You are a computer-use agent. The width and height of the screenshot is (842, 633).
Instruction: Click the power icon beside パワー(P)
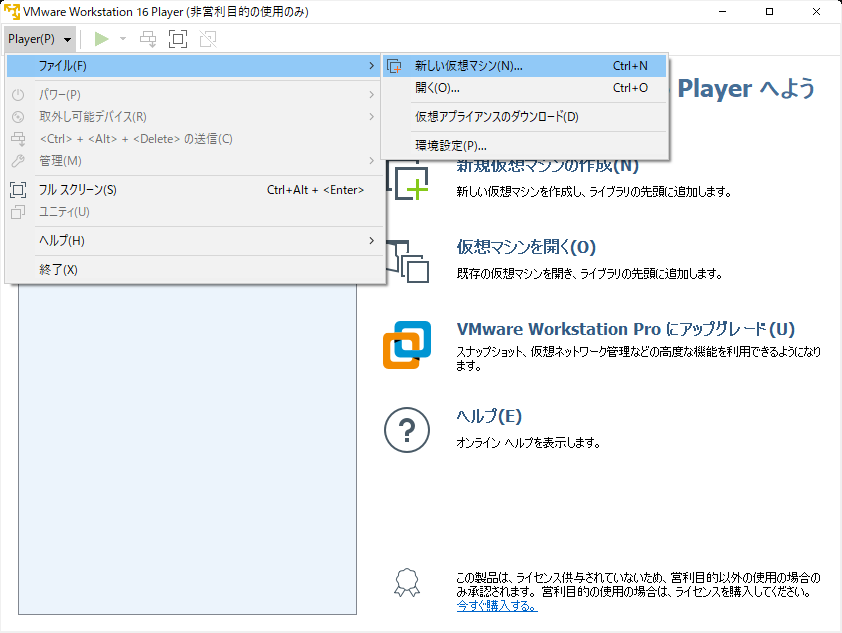18,95
